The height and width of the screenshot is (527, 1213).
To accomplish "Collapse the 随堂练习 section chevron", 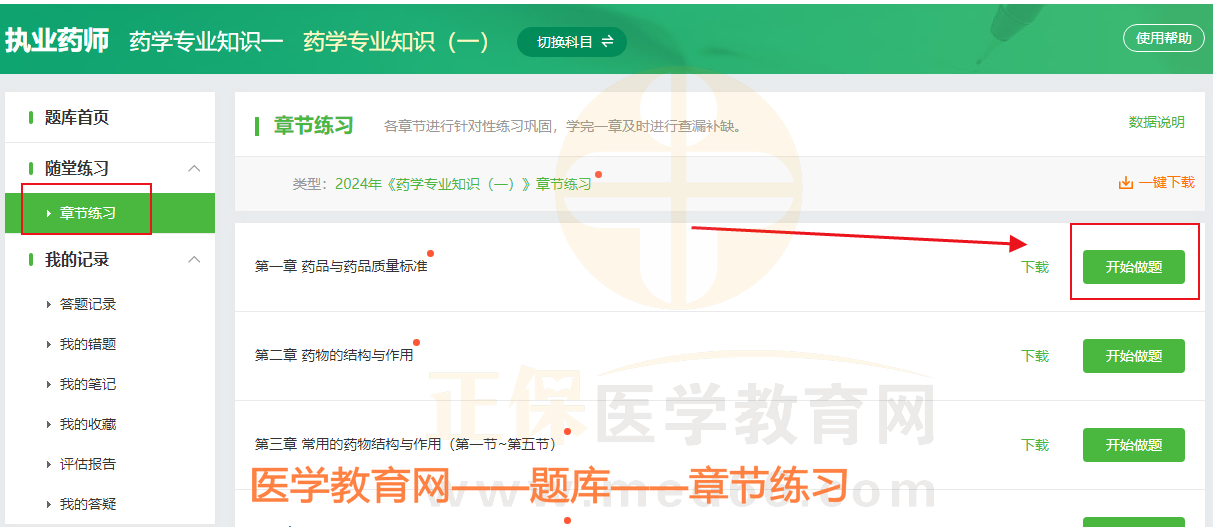I will pos(194,168).
